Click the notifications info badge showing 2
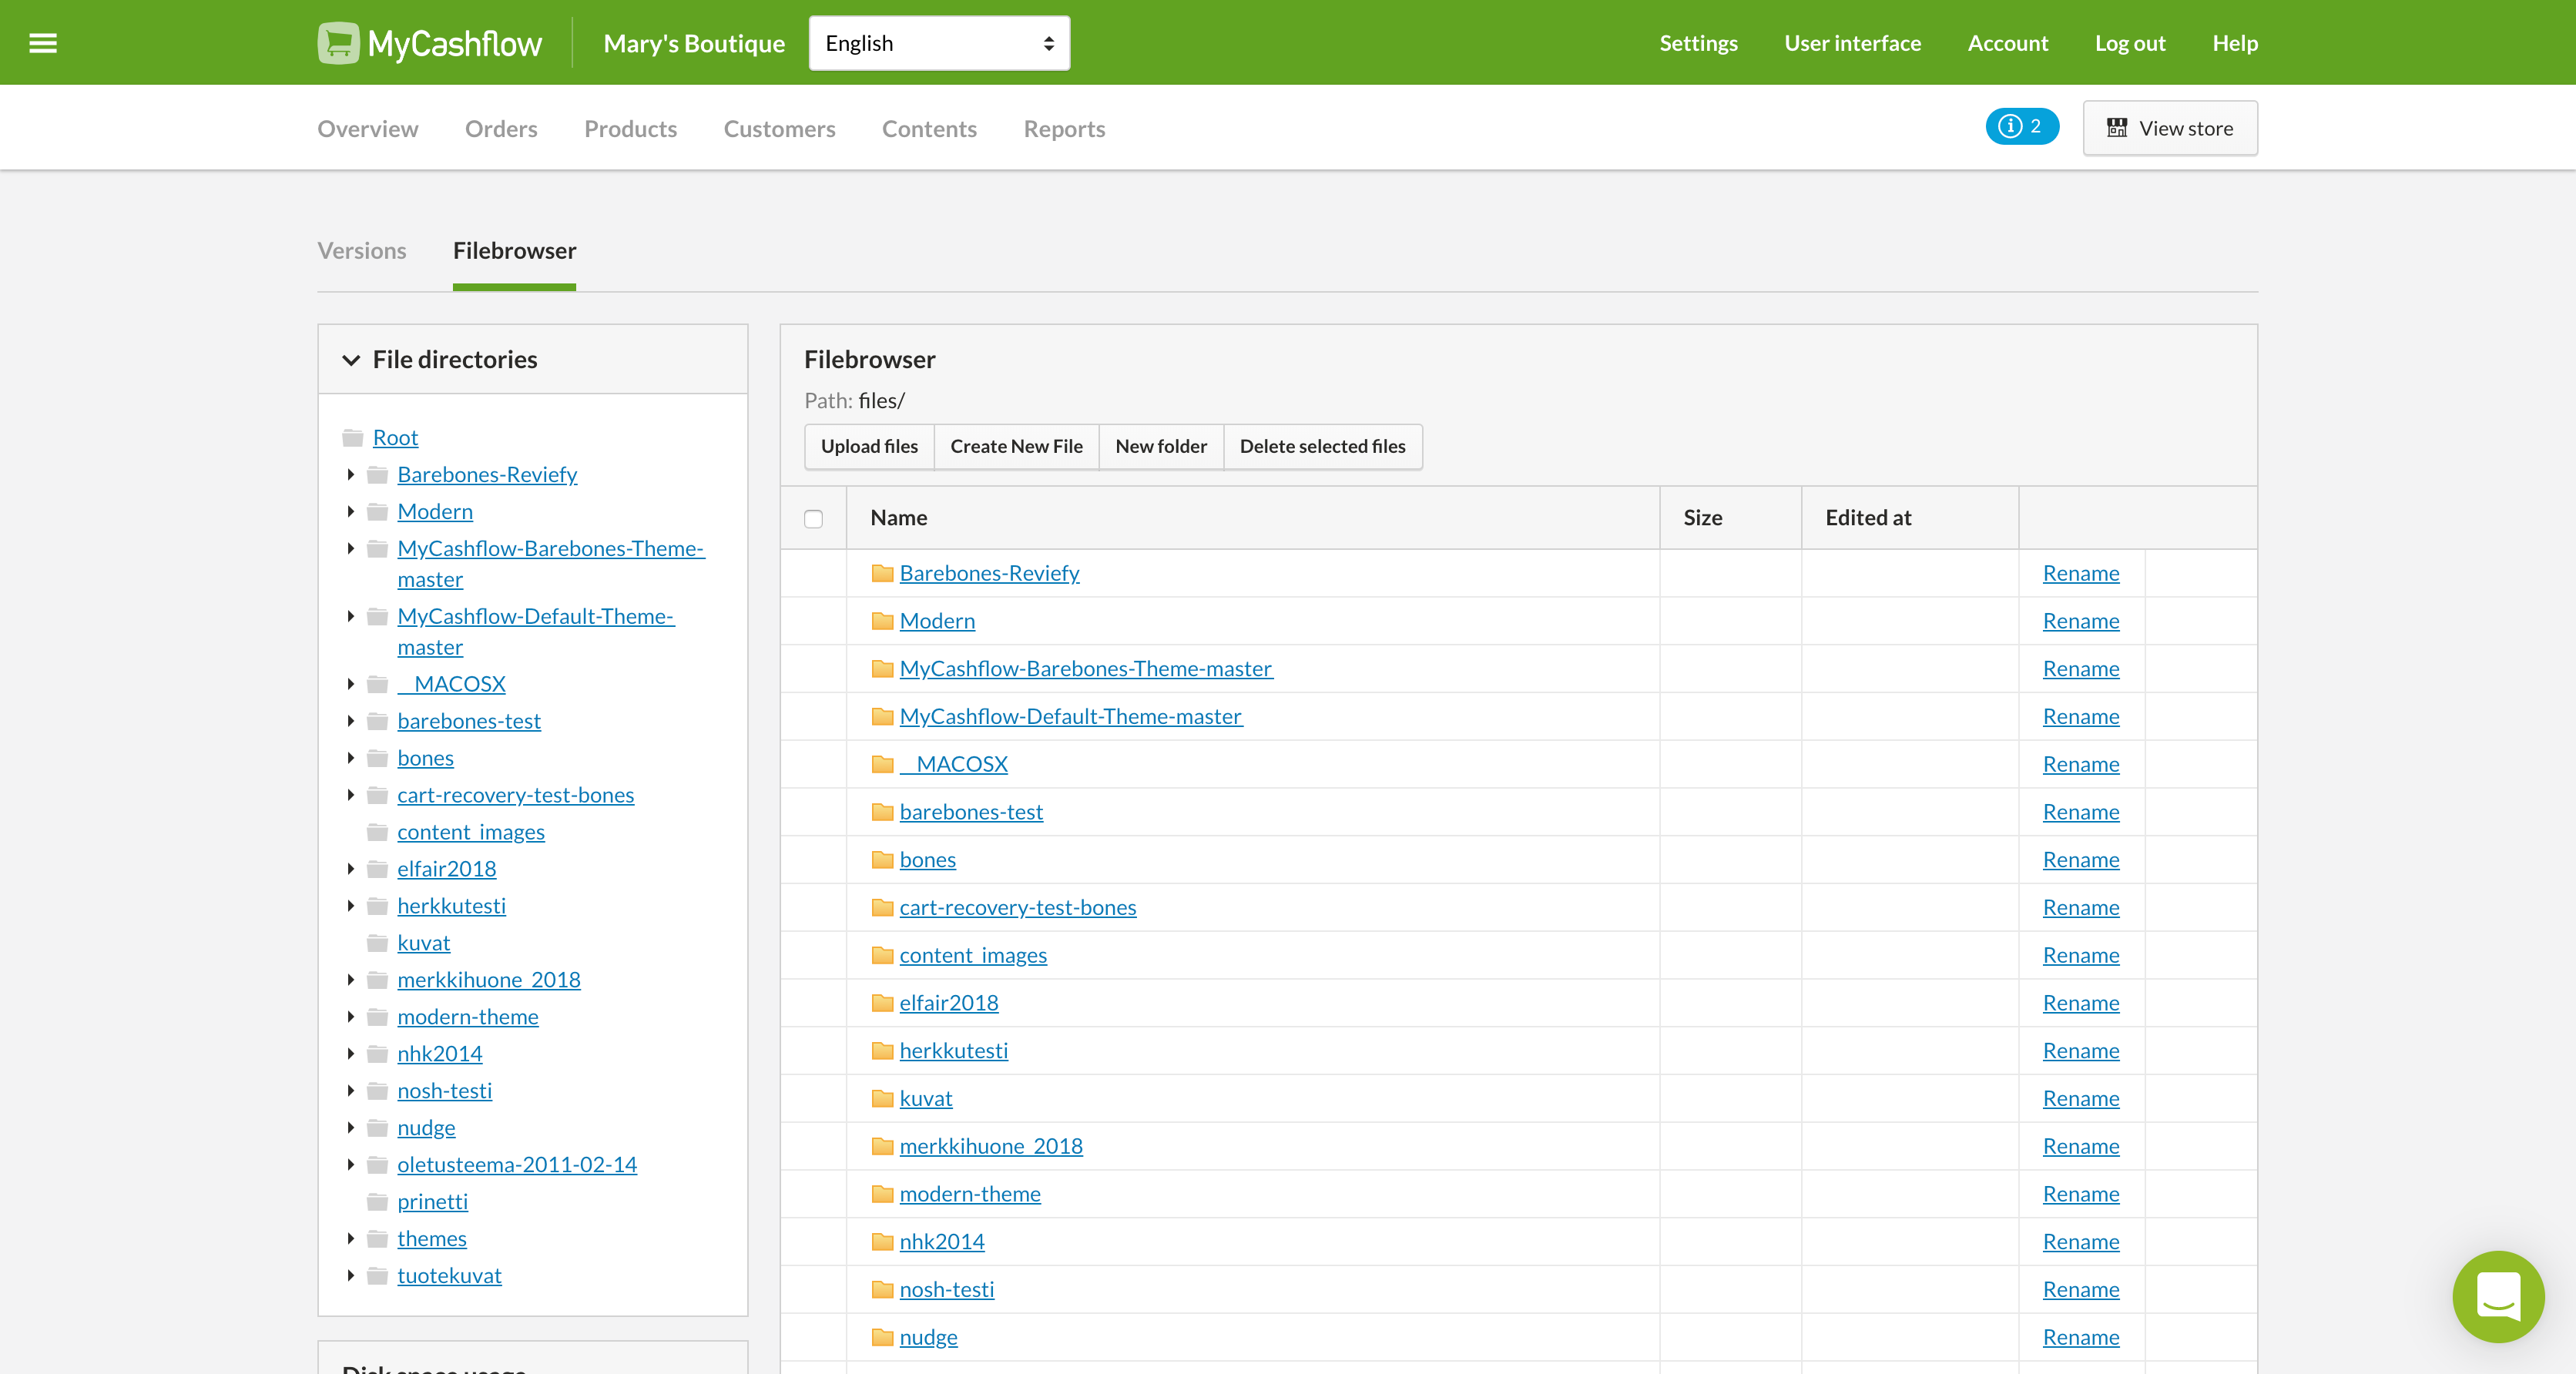 point(2021,126)
